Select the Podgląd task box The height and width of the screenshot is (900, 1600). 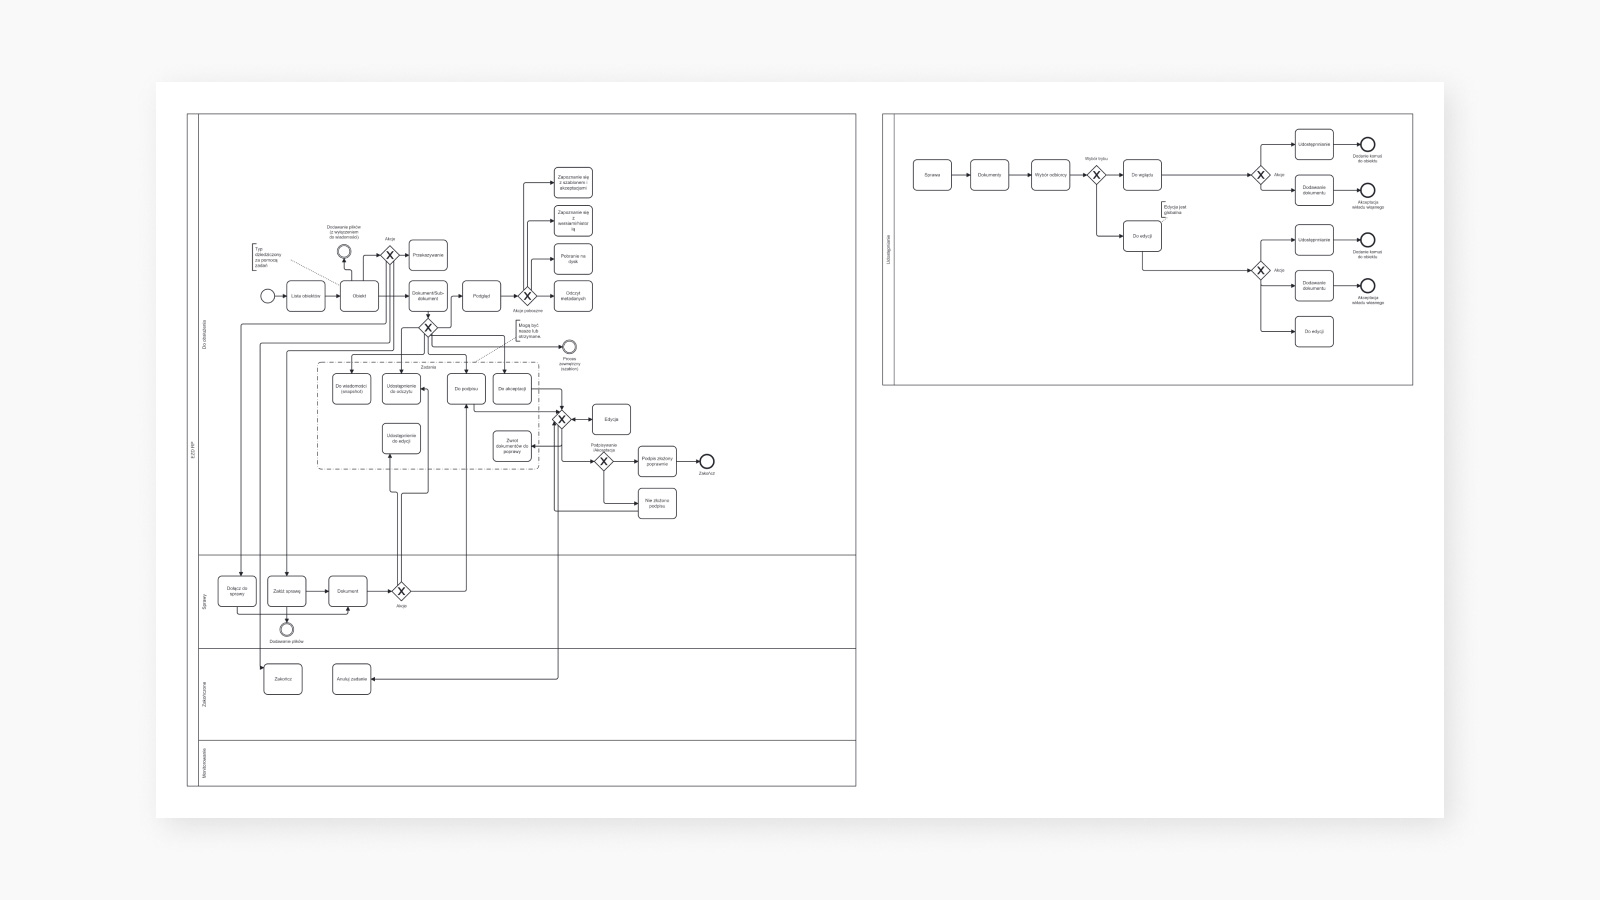coord(481,296)
